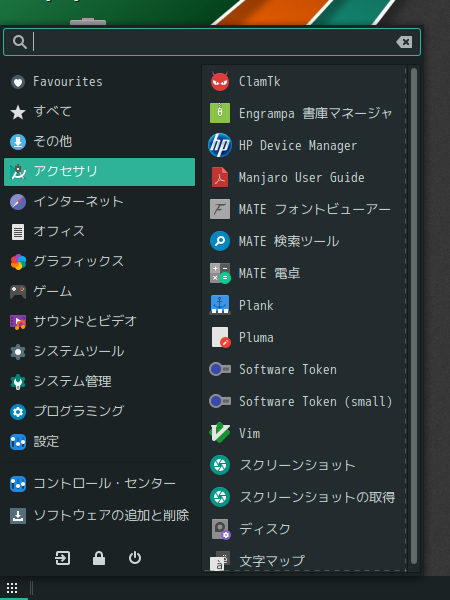Launch ディスク disk utility icon

pyautogui.click(x=220, y=529)
